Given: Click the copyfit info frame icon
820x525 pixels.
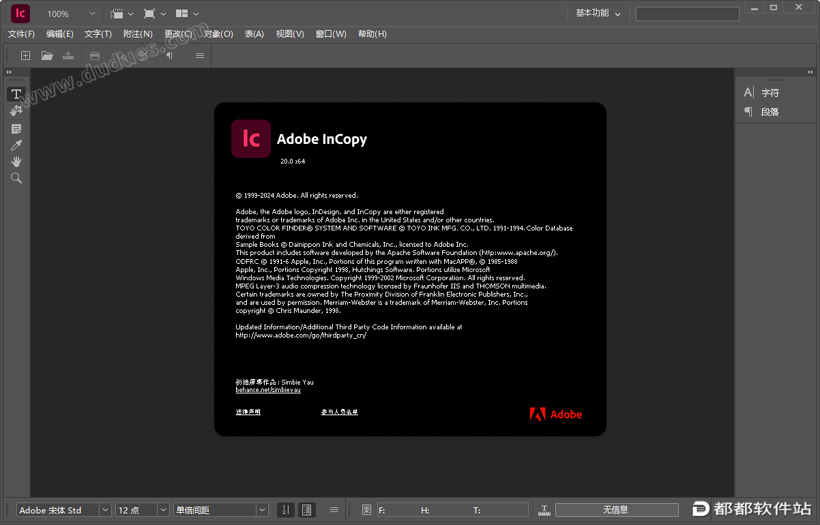Looking at the screenshot, I should 367,509.
